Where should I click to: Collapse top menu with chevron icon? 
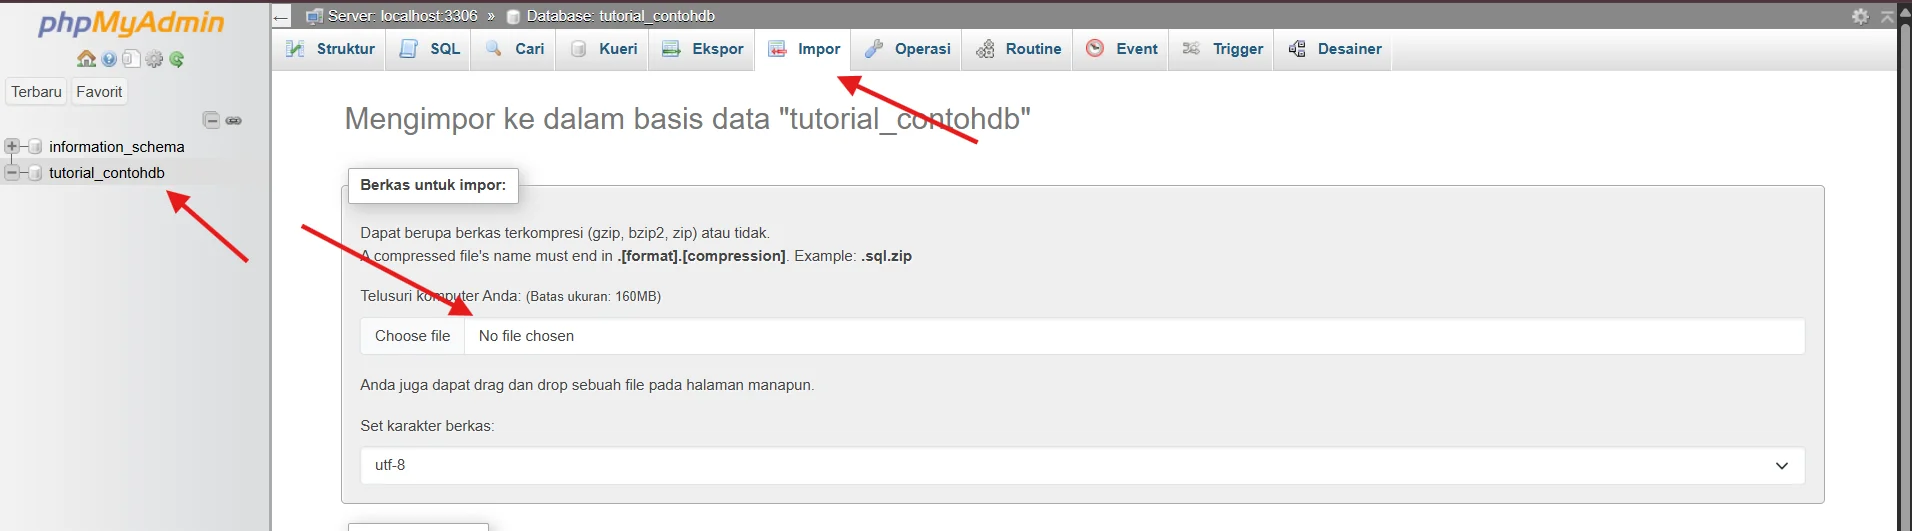[x=1887, y=16]
